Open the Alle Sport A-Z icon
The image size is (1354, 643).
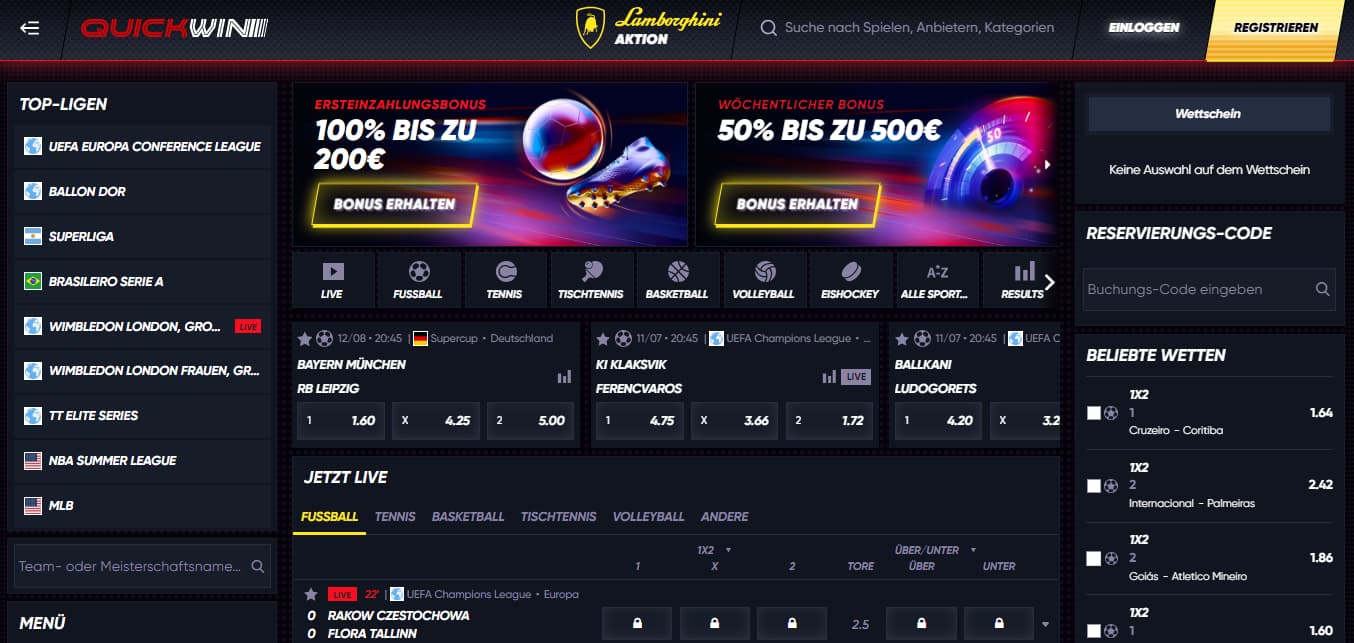(x=937, y=279)
